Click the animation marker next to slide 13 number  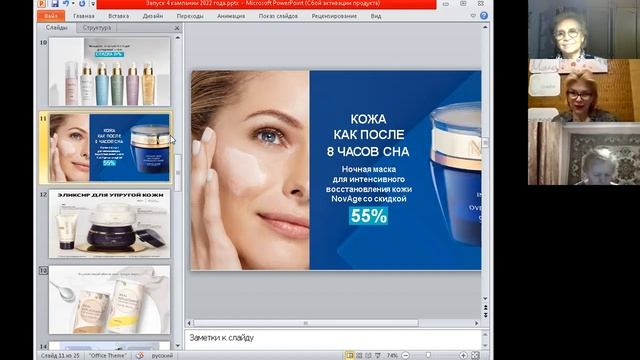(43, 270)
